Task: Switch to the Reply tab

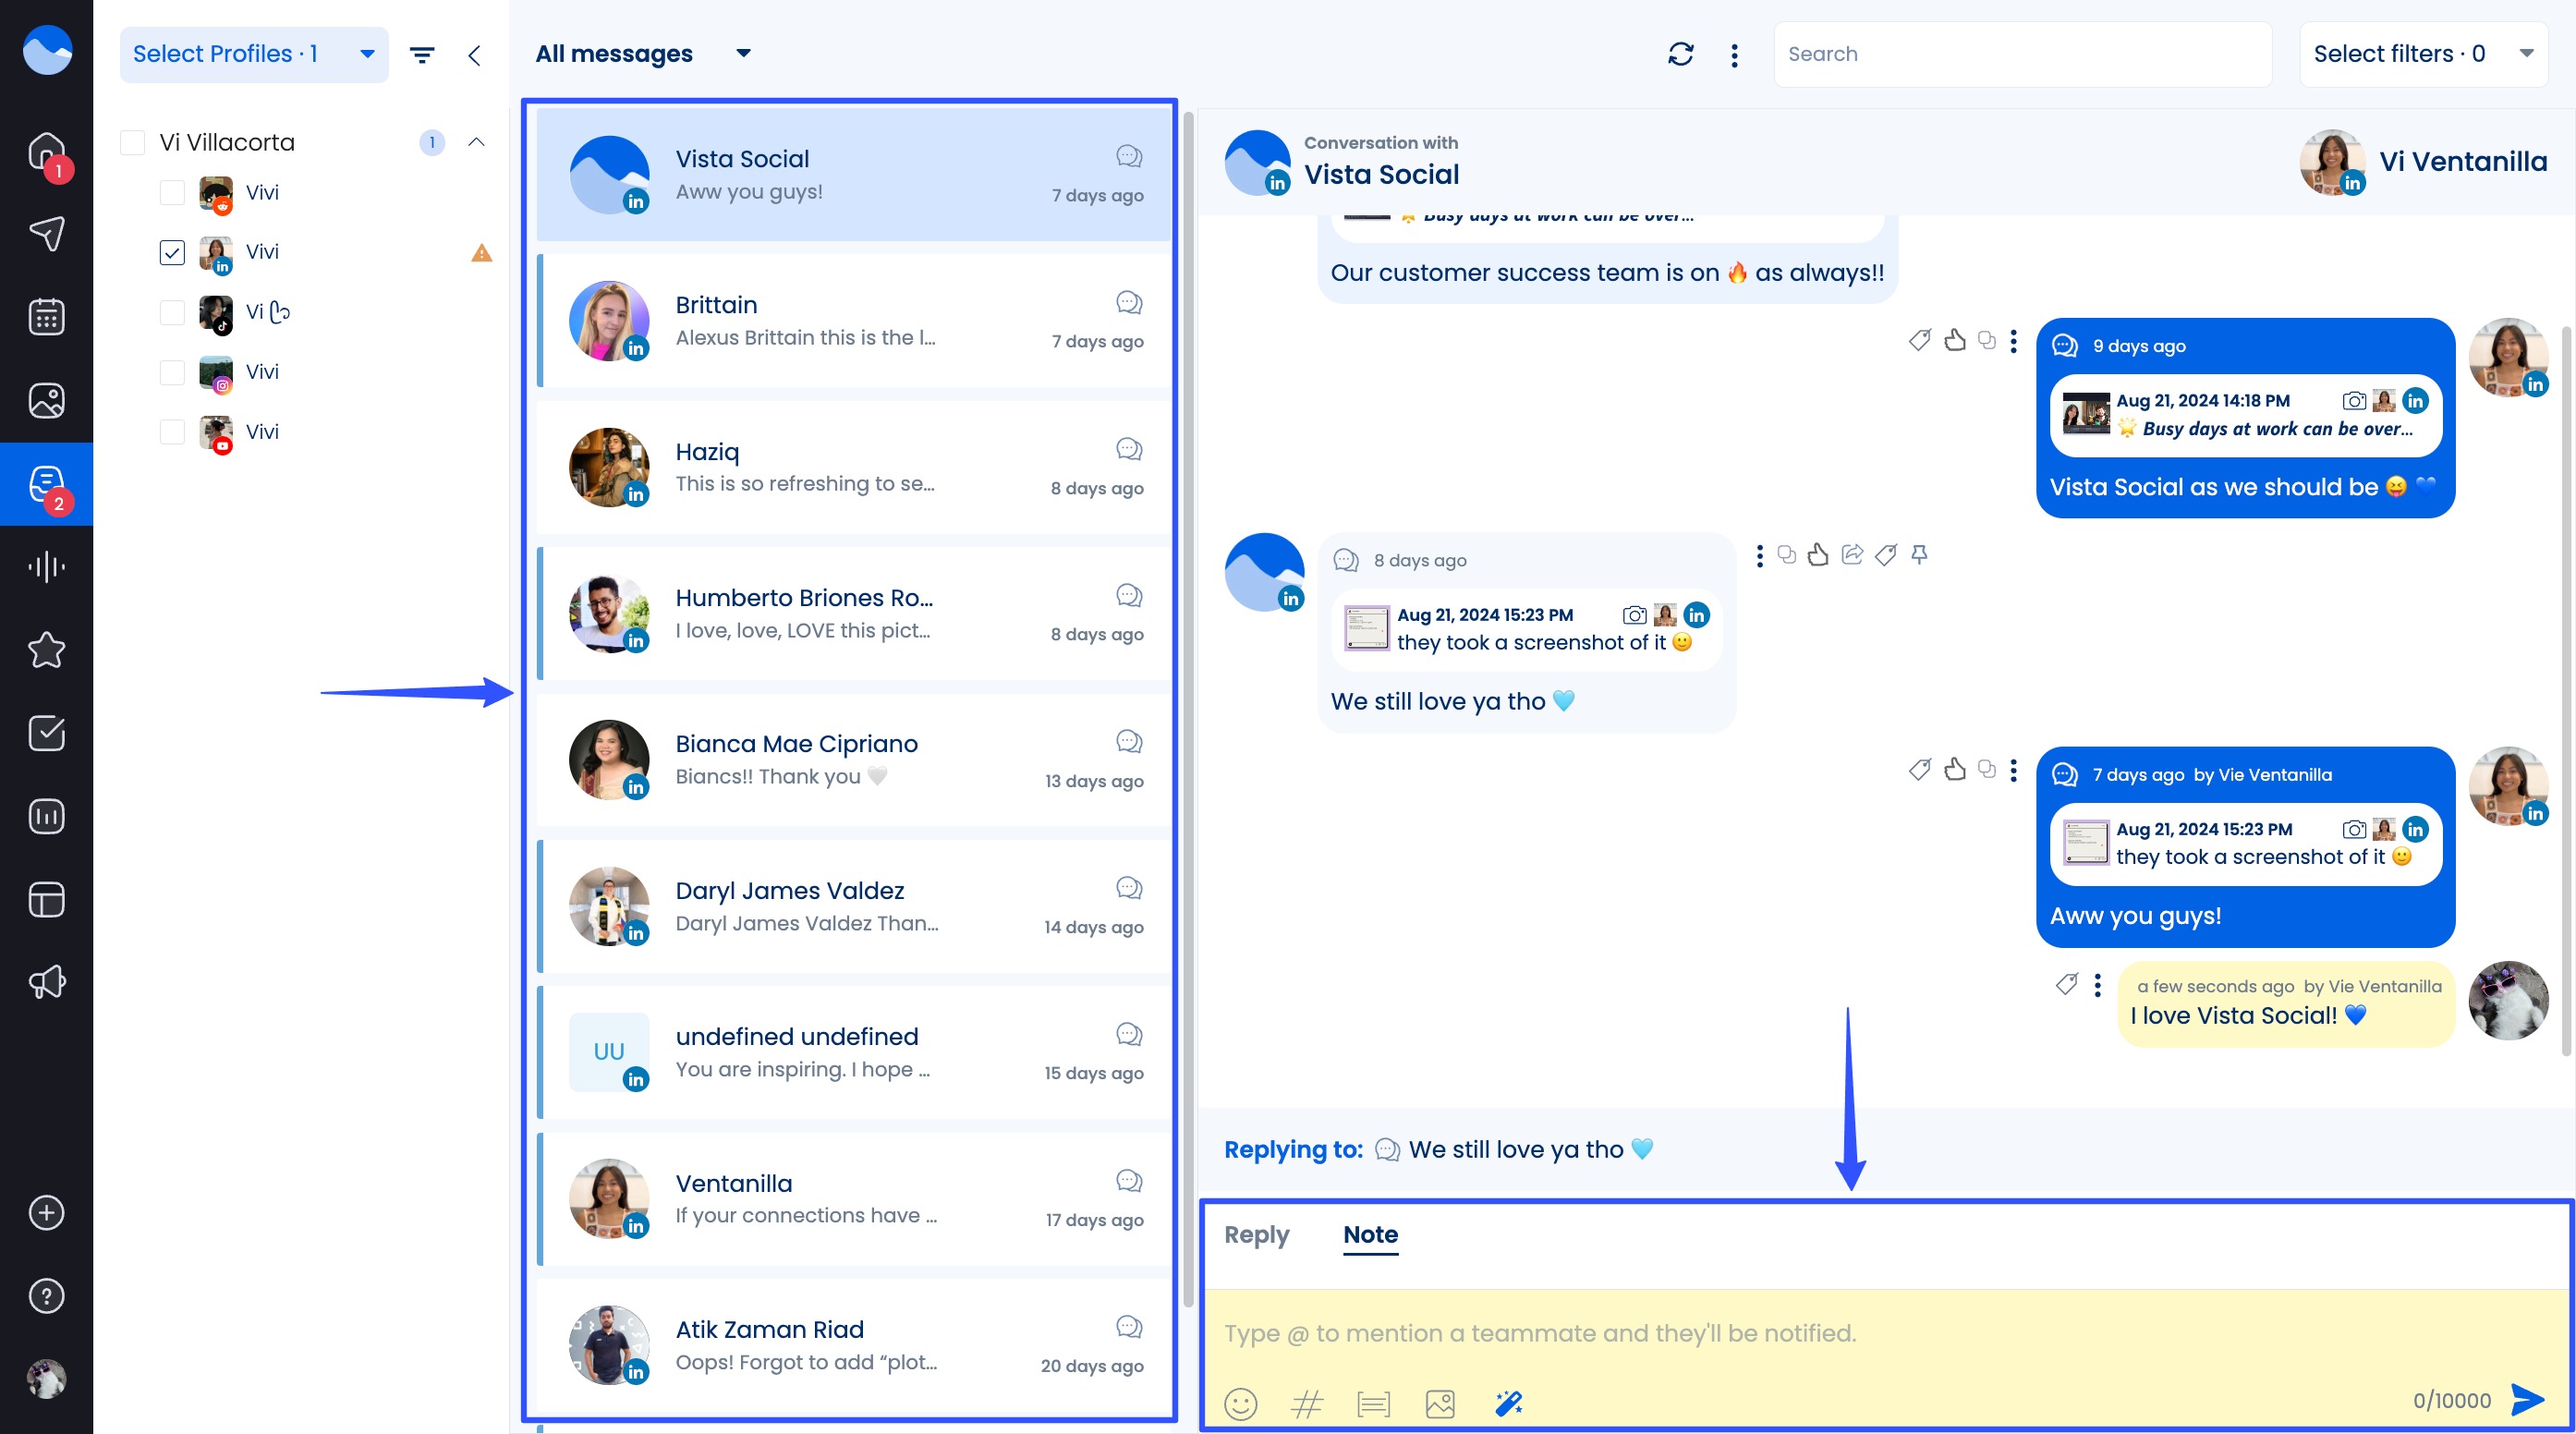Action: coord(1256,1234)
